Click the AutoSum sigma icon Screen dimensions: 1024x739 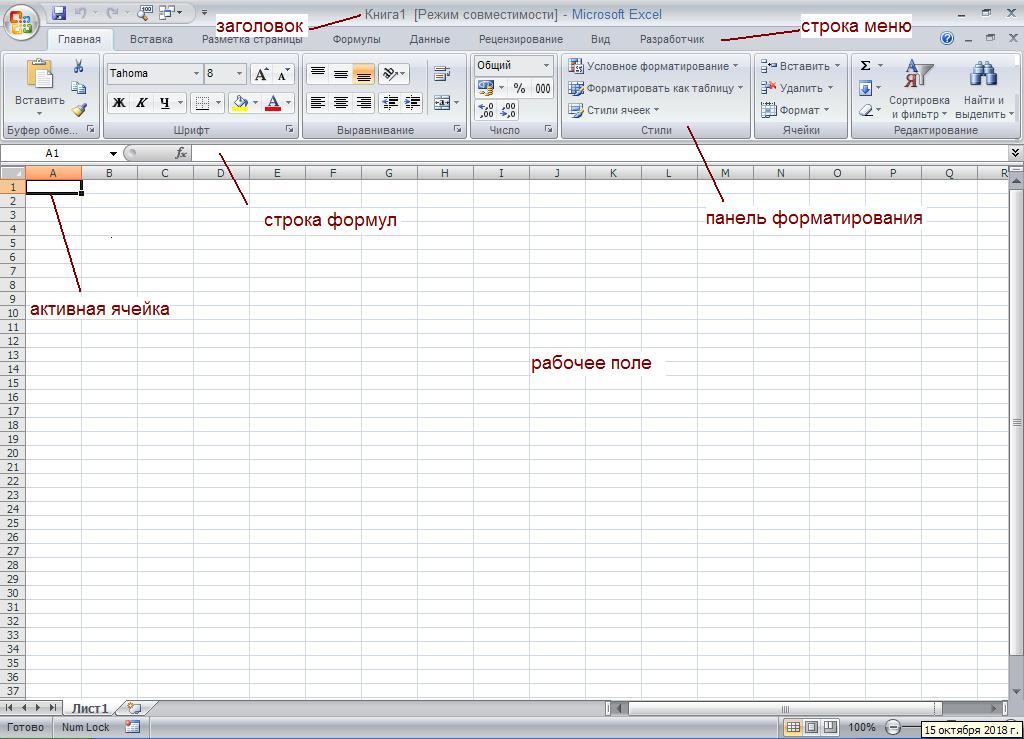[865, 65]
